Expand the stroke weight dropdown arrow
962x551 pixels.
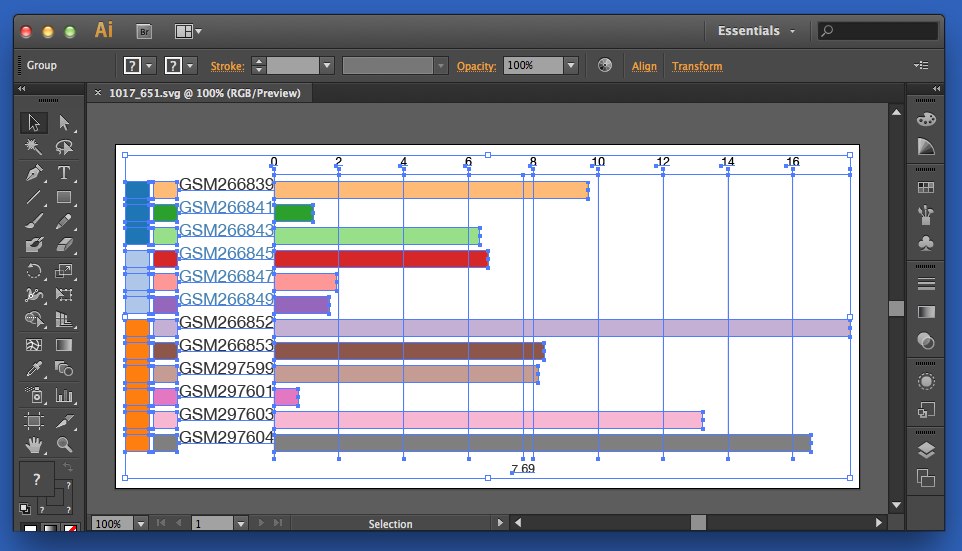point(326,65)
